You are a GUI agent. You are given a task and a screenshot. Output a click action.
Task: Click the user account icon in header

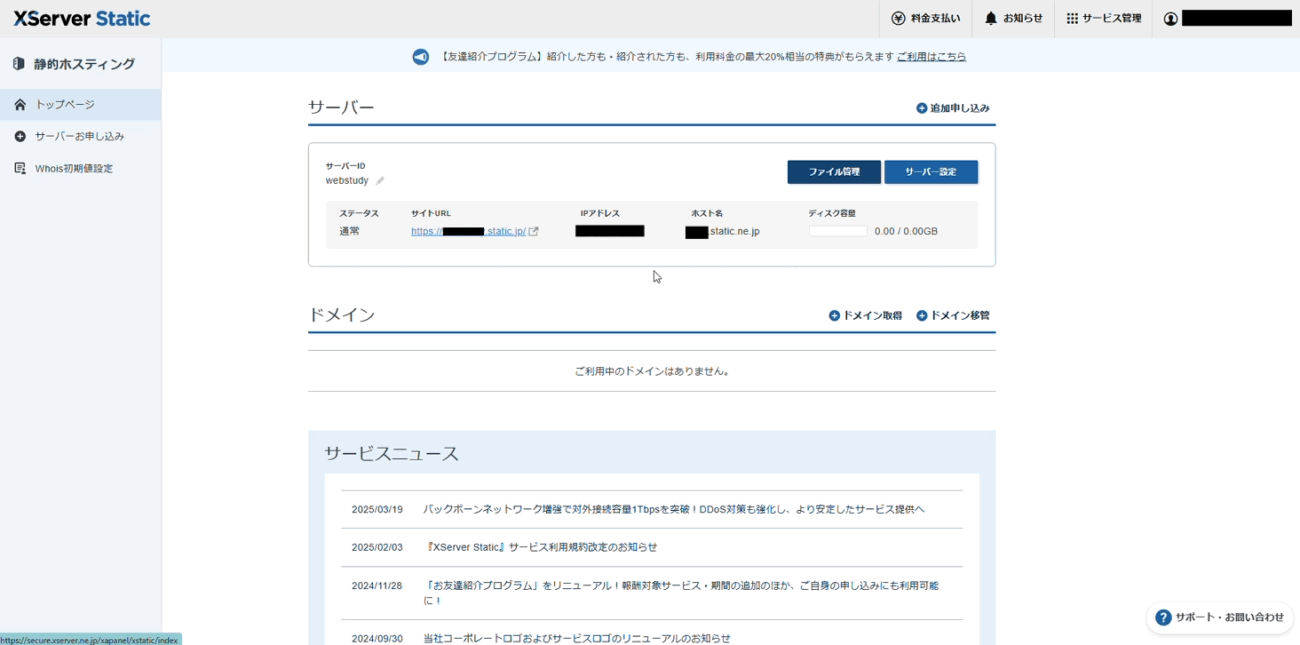[1171, 18]
